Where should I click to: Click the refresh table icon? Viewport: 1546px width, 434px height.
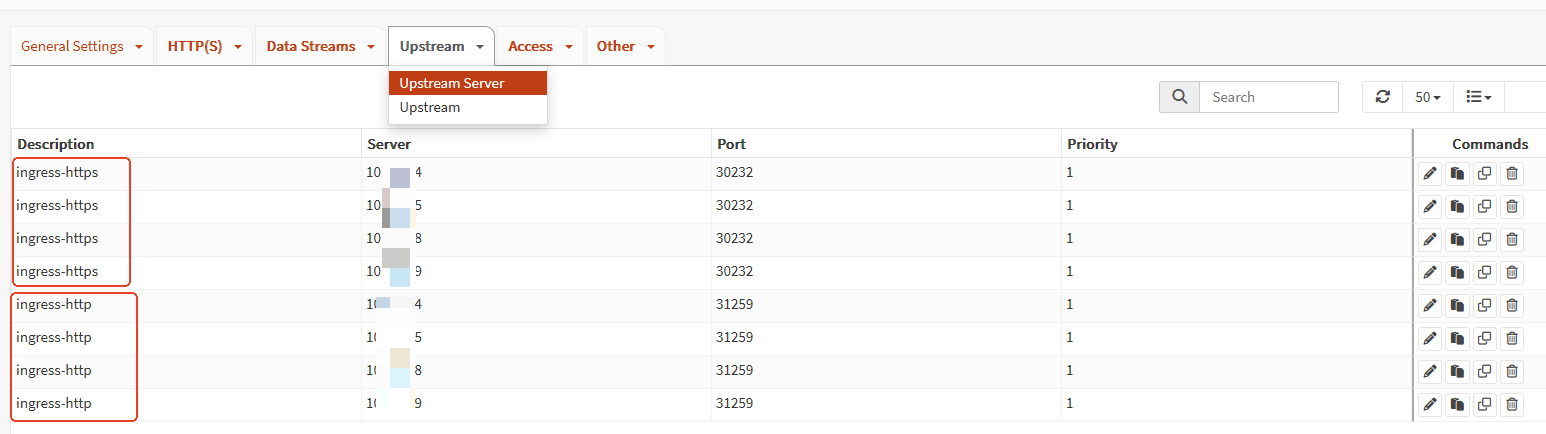pos(1383,97)
